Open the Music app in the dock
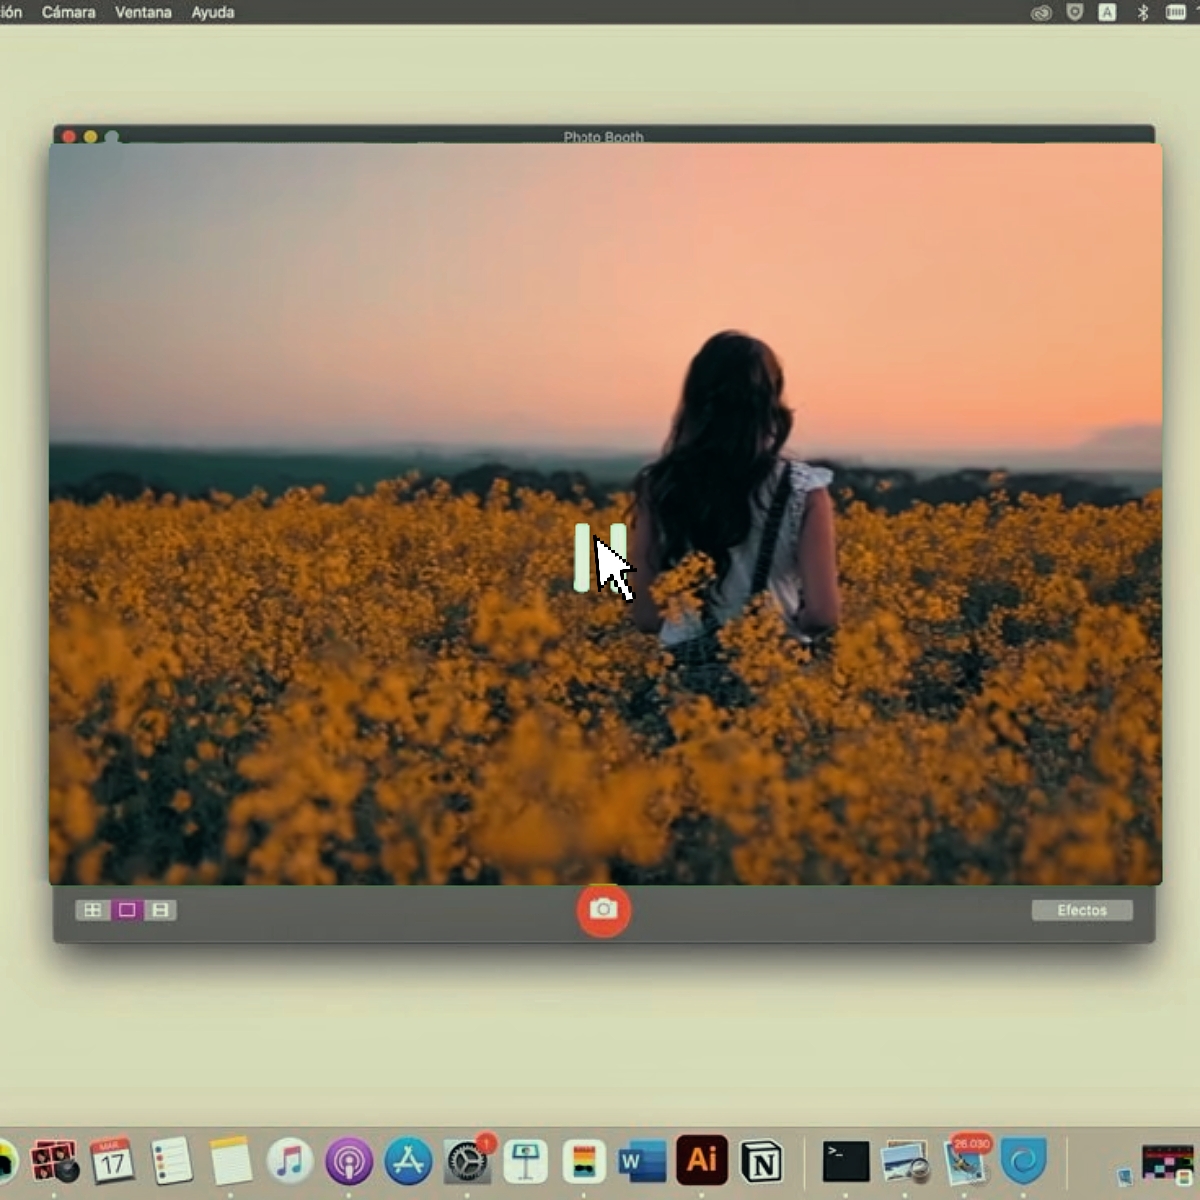The height and width of the screenshot is (1200, 1200). point(290,1162)
